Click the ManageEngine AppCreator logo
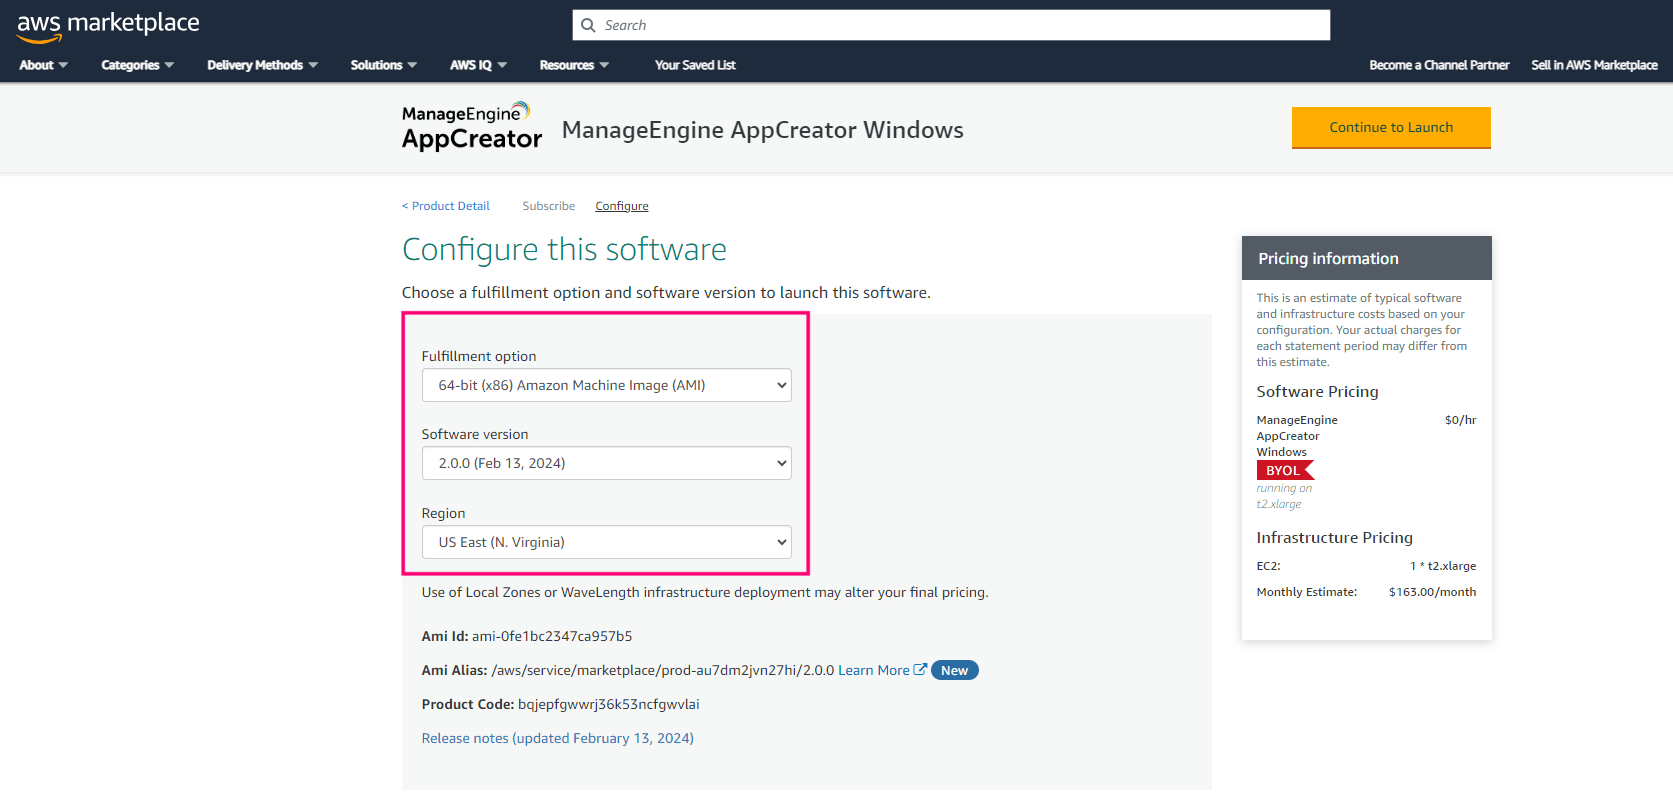The width and height of the screenshot is (1673, 802). point(471,127)
